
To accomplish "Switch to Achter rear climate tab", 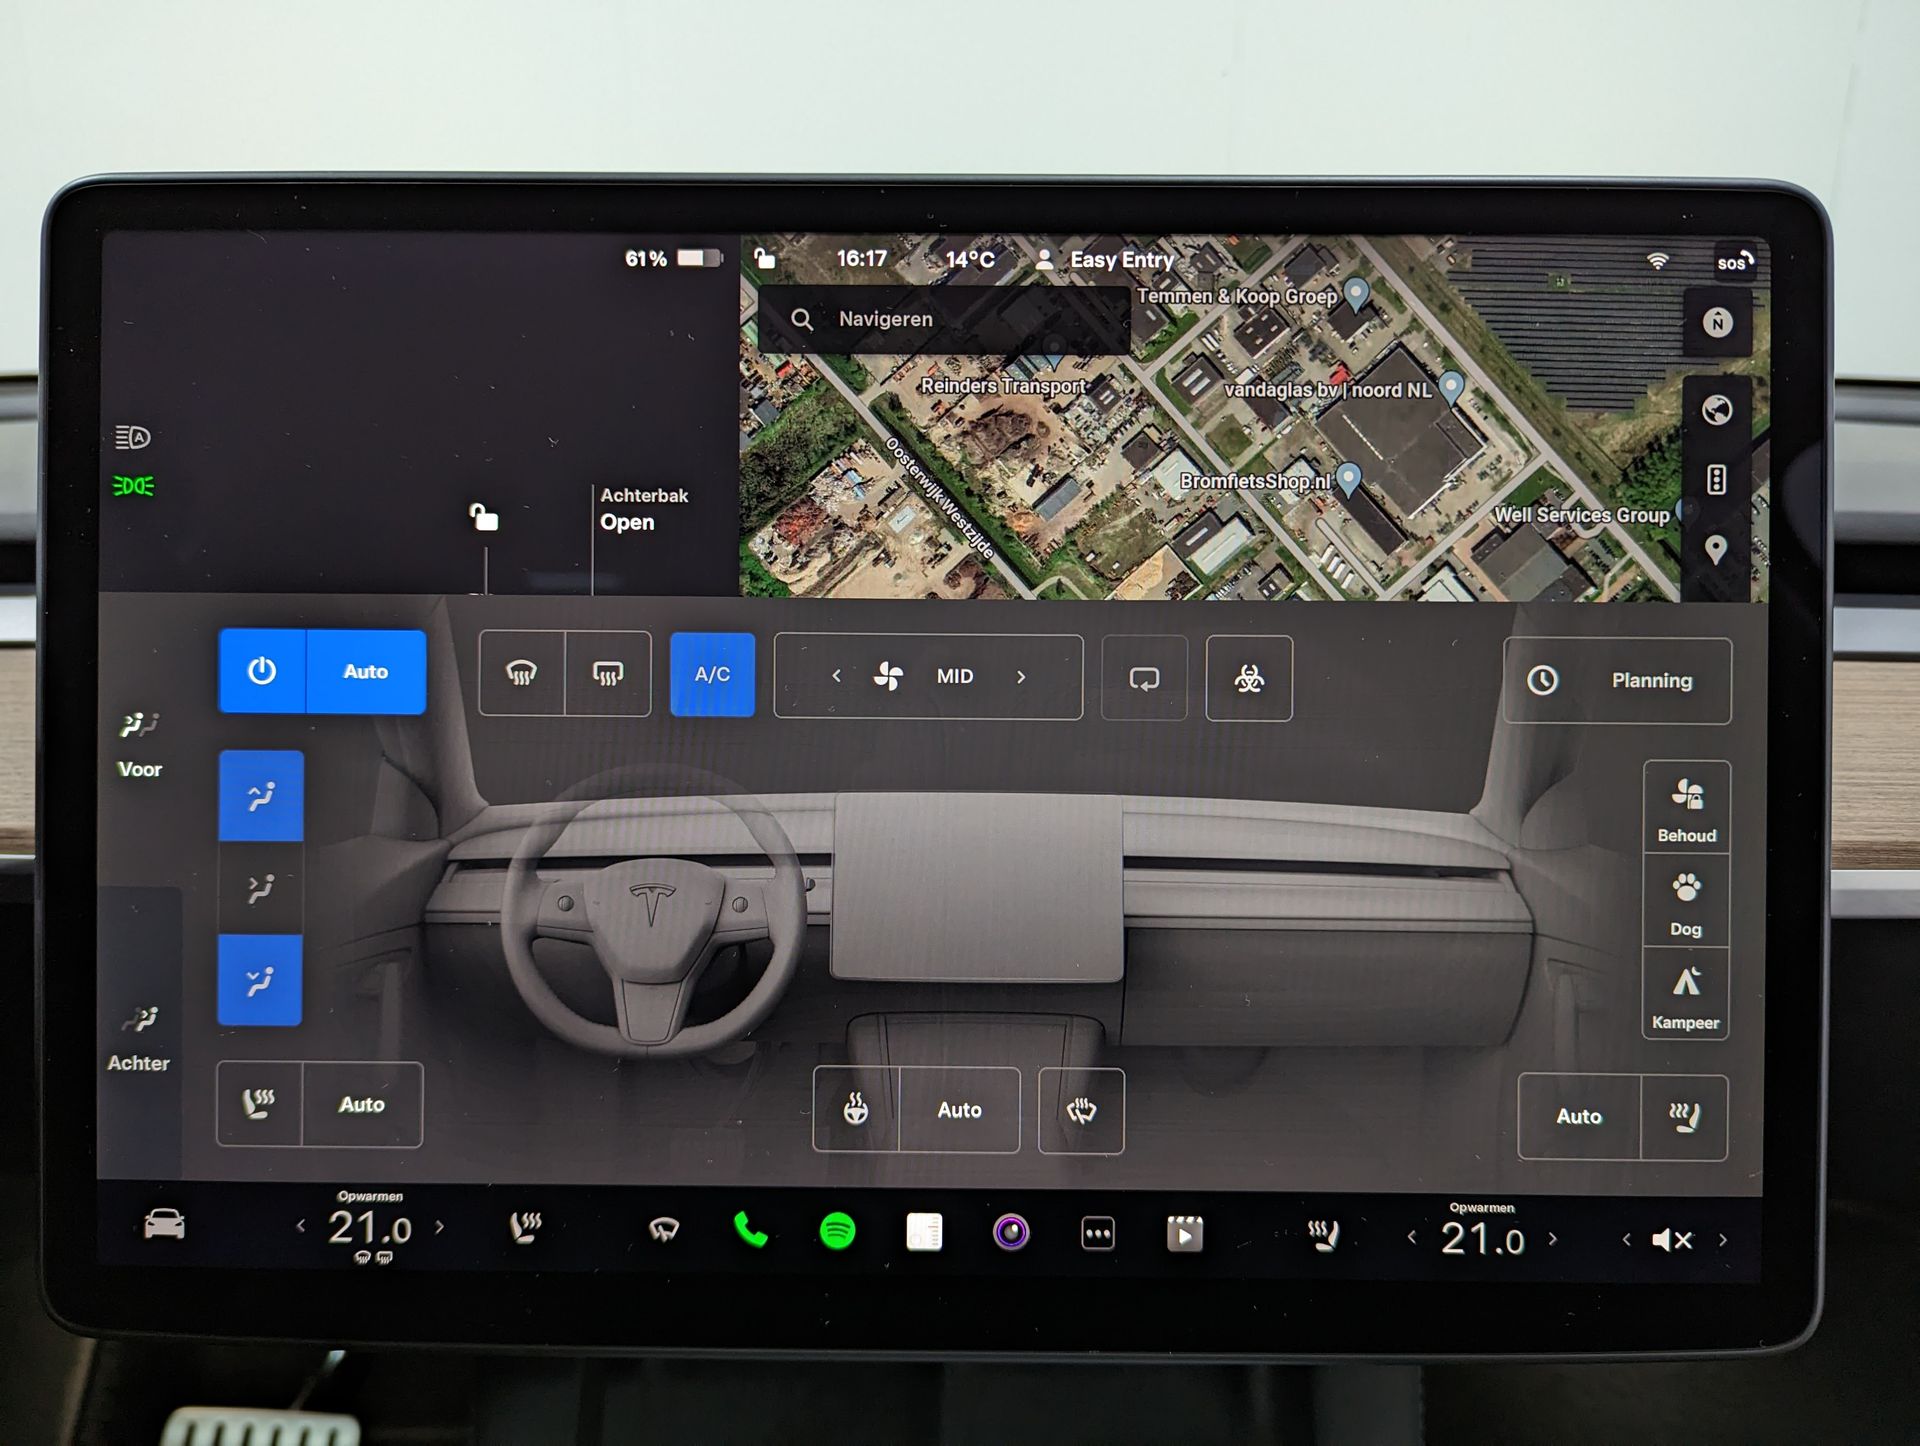I will coord(139,1038).
